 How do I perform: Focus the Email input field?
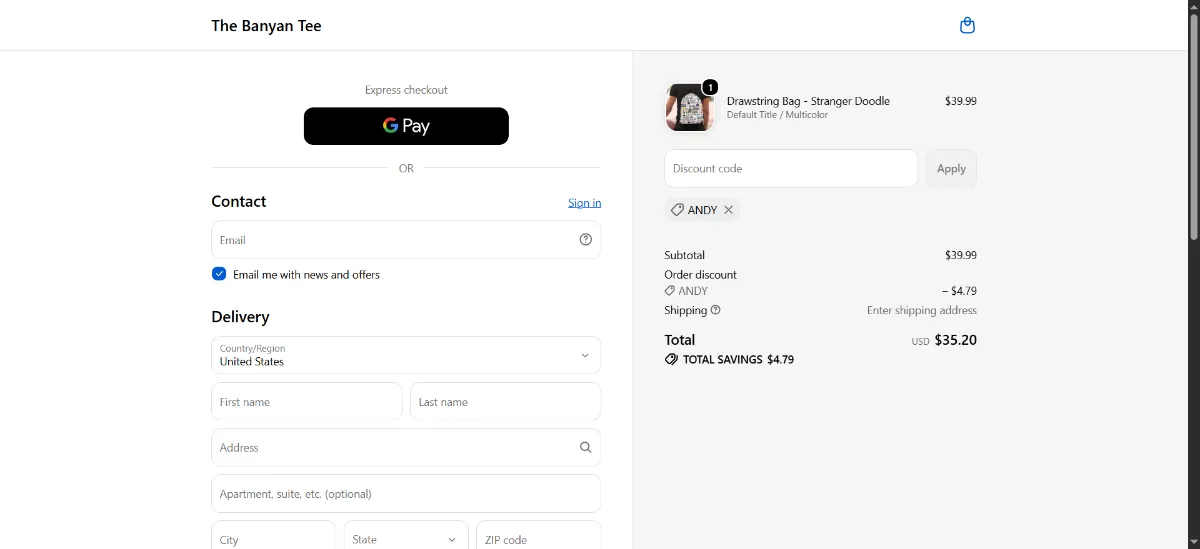pyautogui.click(x=406, y=240)
